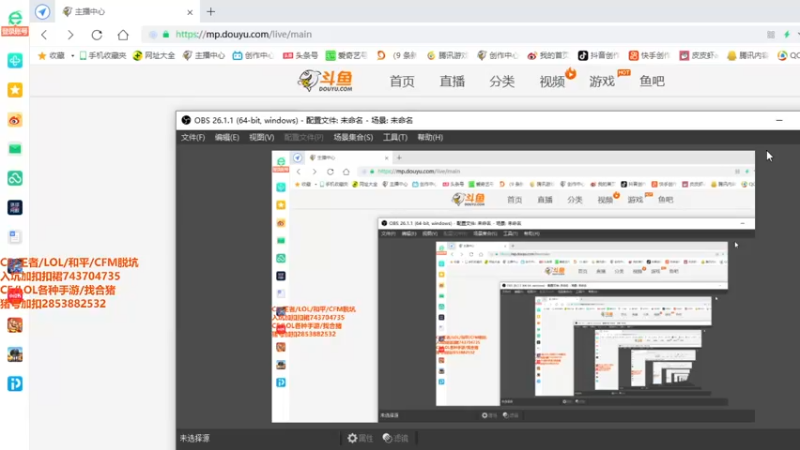Open OBS 文件(F) menu
This screenshot has height=450, width=800.
[193, 137]
